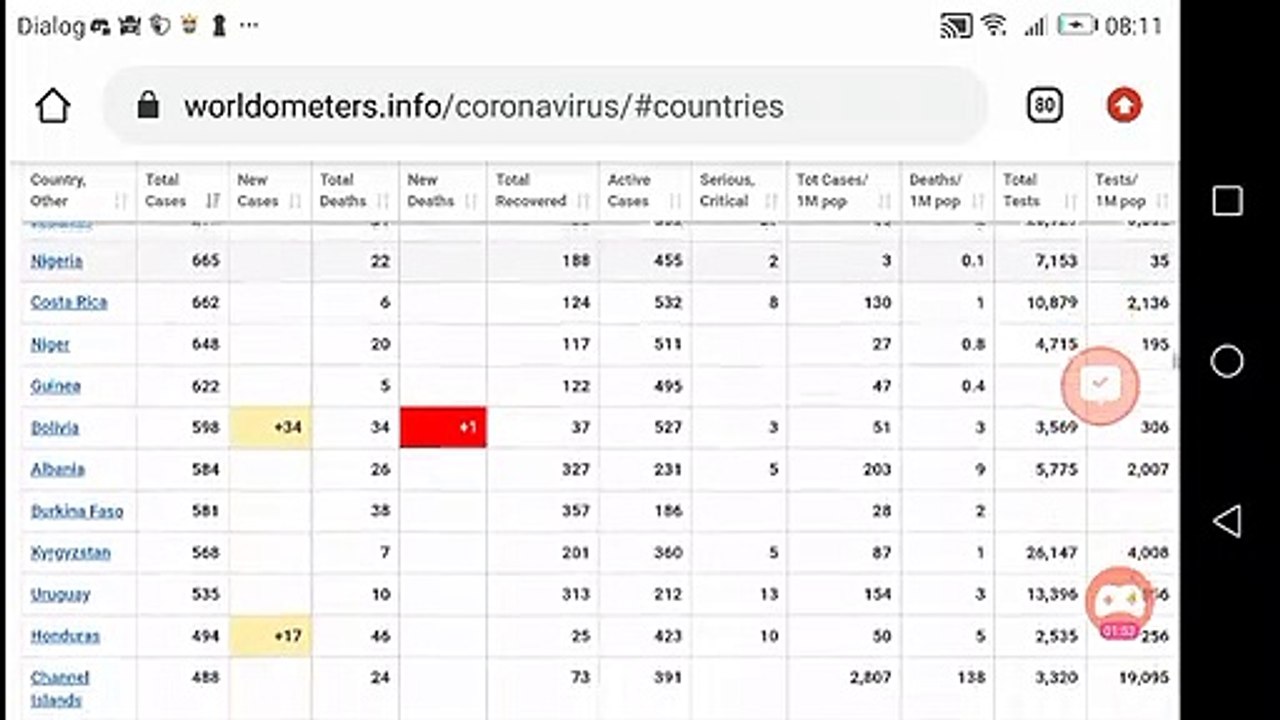The height and width of the screenshot is (720, 1280).
Task: Tap the padlock icon in address bar
Action: coord(148,105)
